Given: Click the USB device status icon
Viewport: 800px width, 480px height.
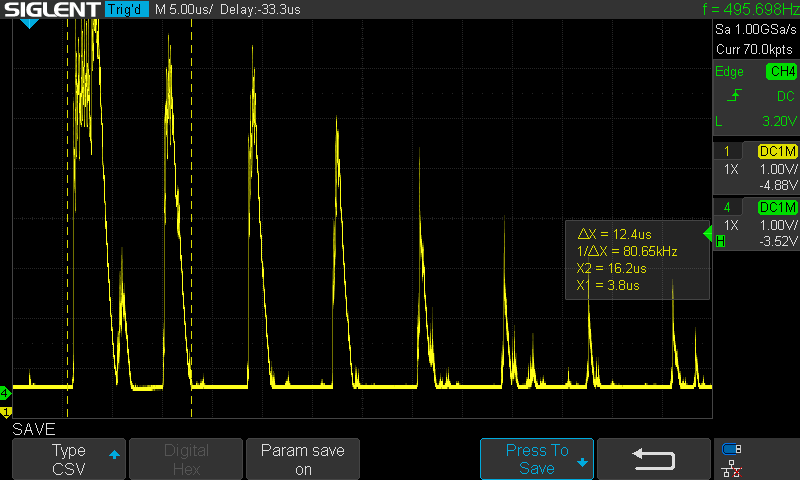Looking at the screenshot, I should [x=732, y=449].
